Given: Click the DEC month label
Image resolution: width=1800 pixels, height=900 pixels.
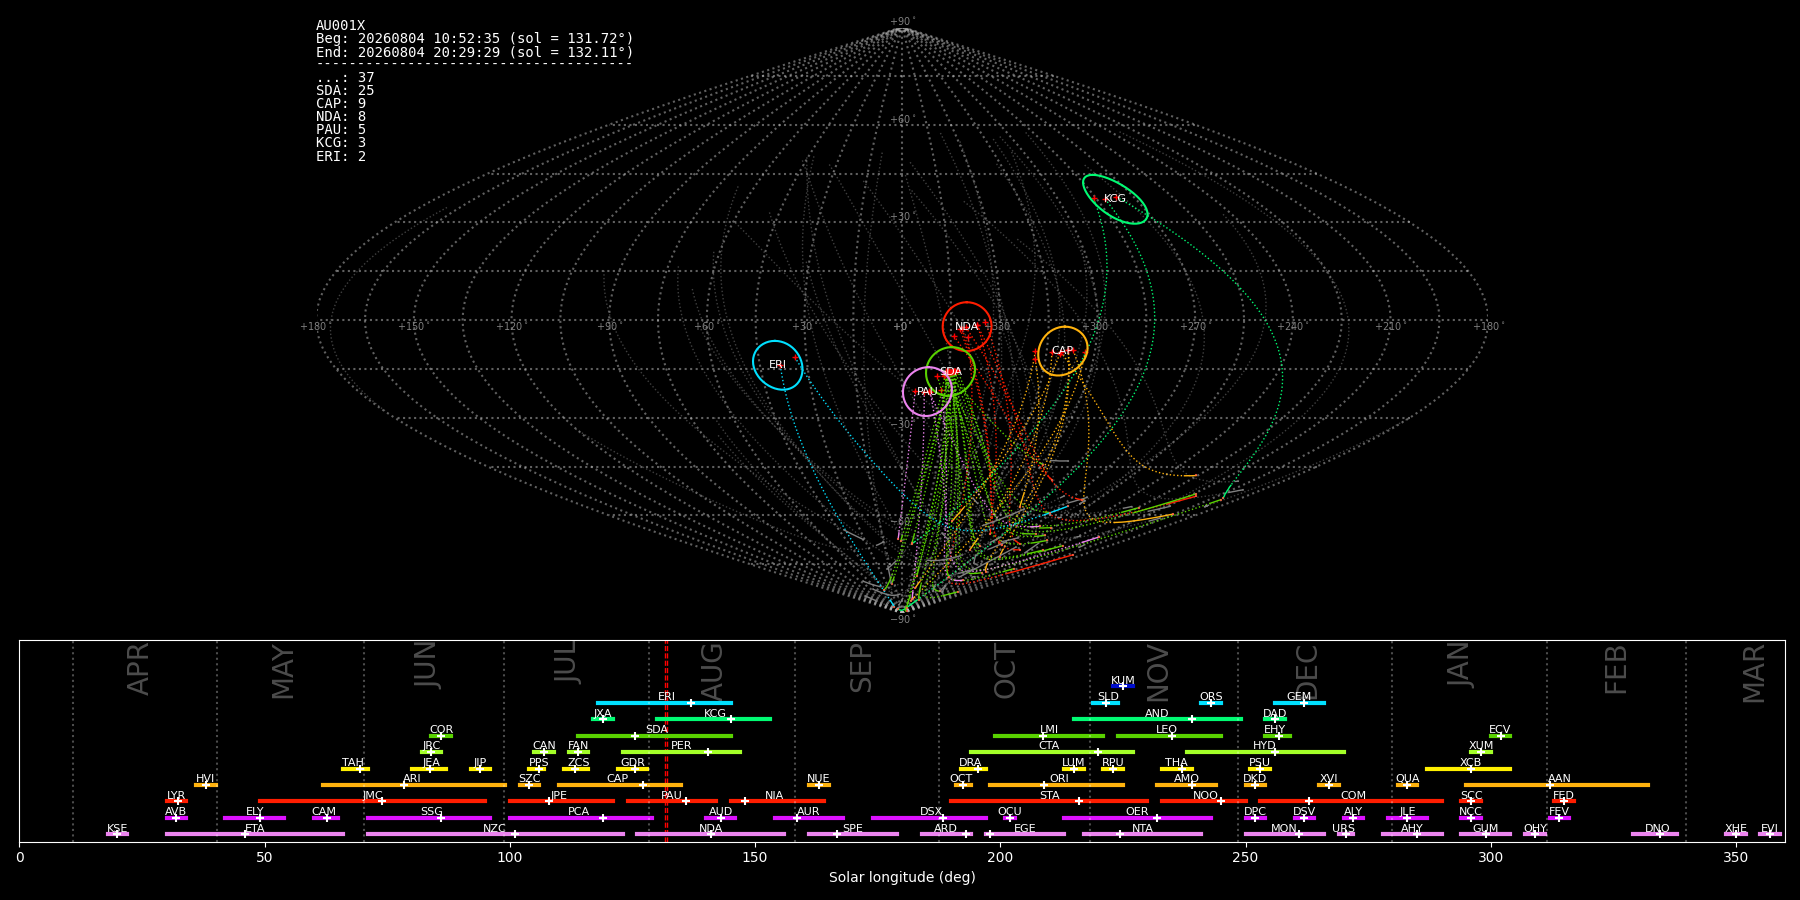Looking at the screenshot, I should point(1307,671).
